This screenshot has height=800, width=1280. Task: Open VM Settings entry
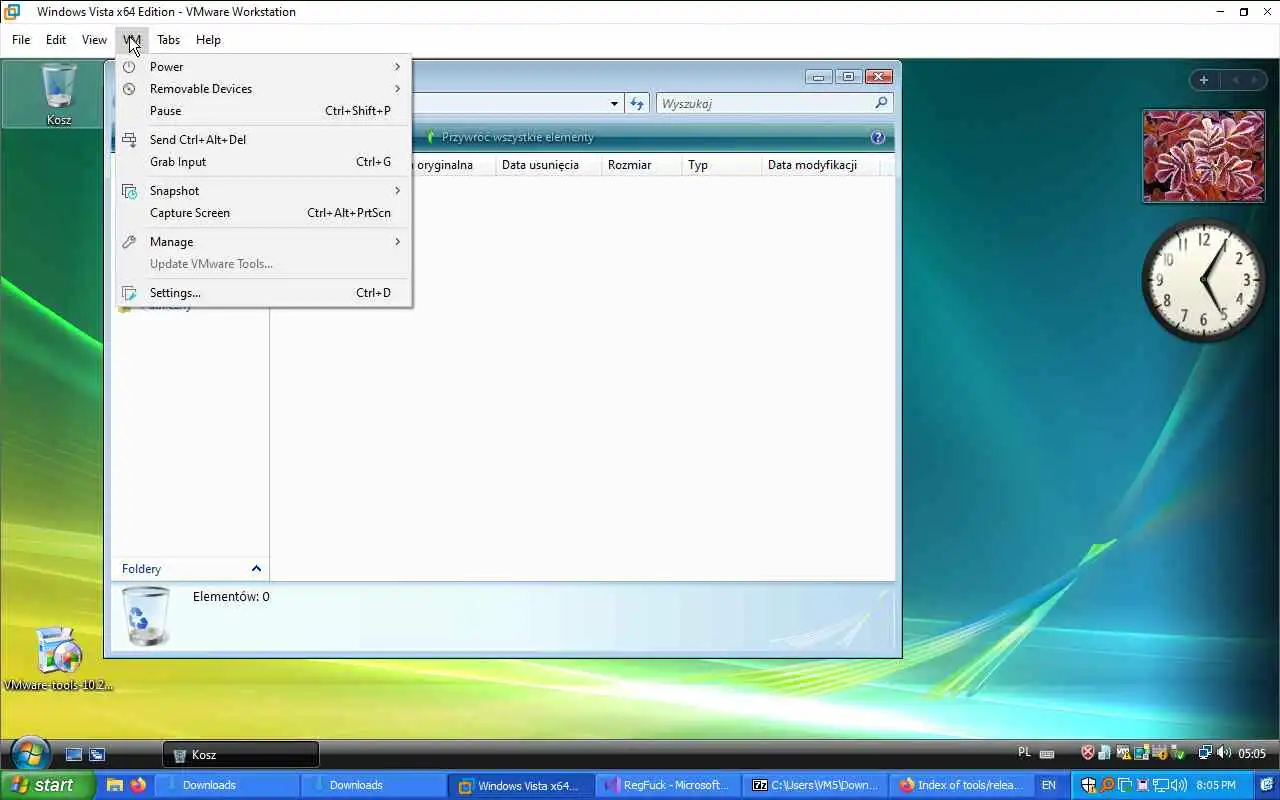click(263, 293)
